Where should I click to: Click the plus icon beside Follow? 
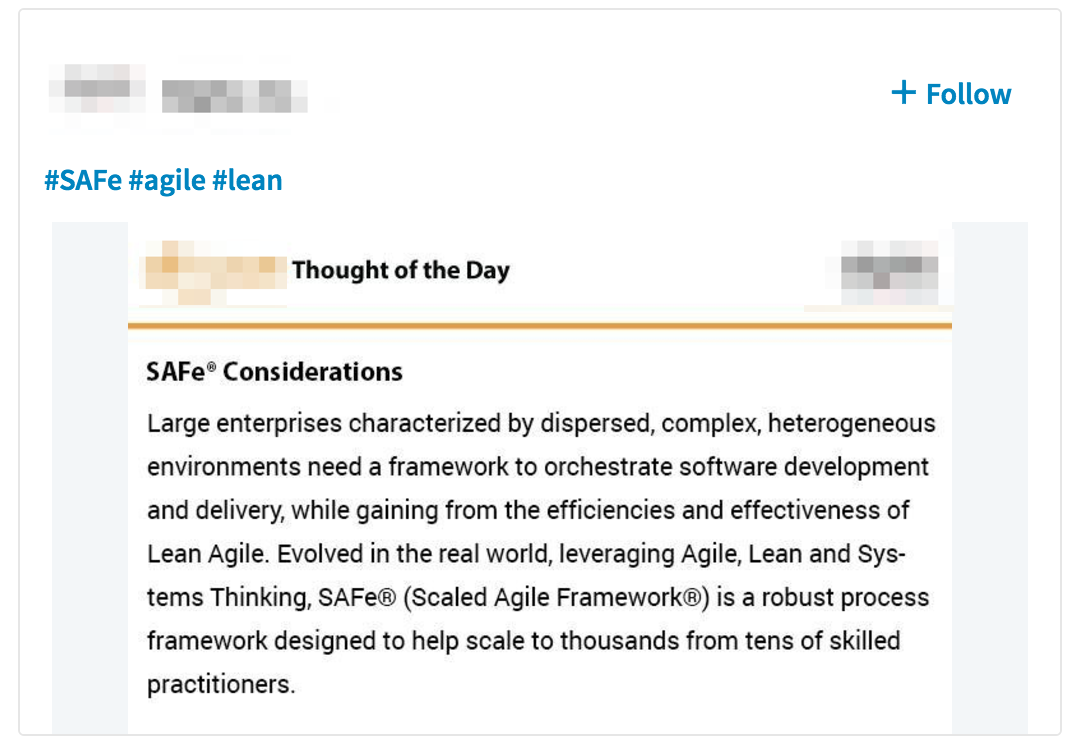(903, 93)
